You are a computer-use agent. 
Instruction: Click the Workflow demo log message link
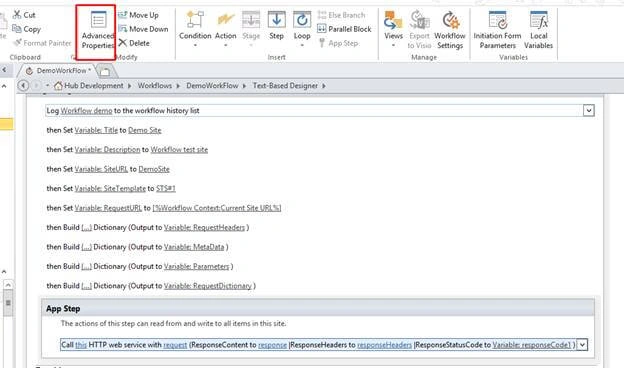(86, 111)
